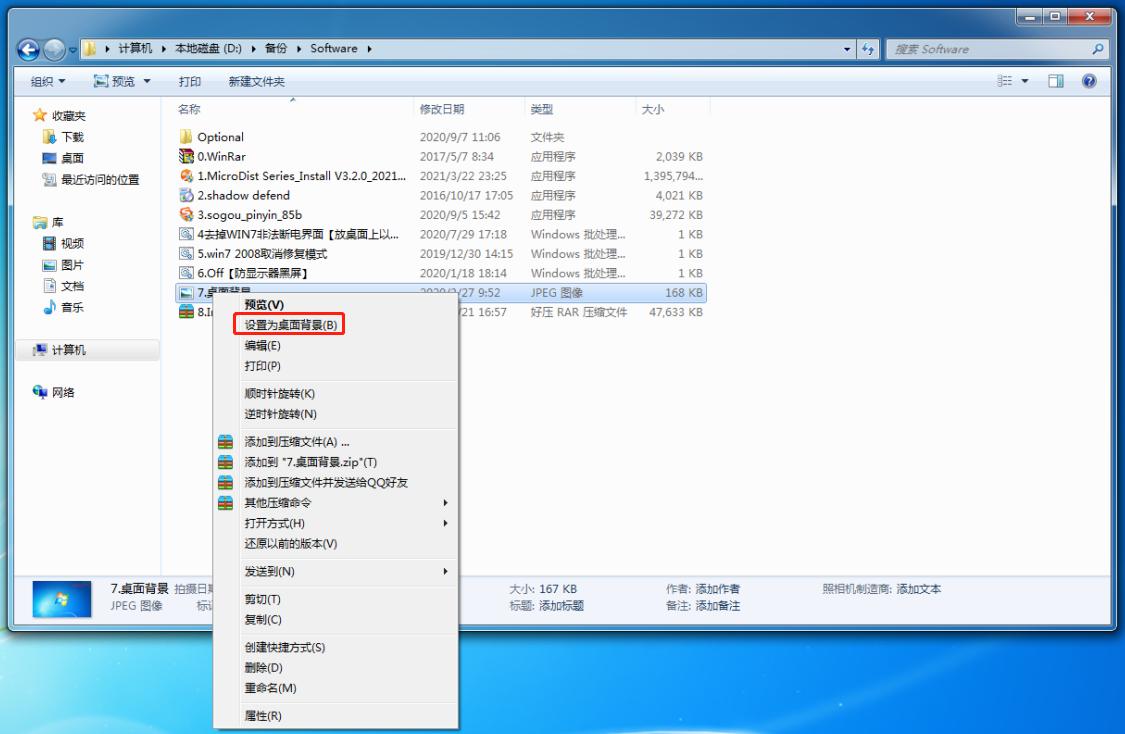
Task: Click the Back navigation arrow button
Action: (29, 49)
